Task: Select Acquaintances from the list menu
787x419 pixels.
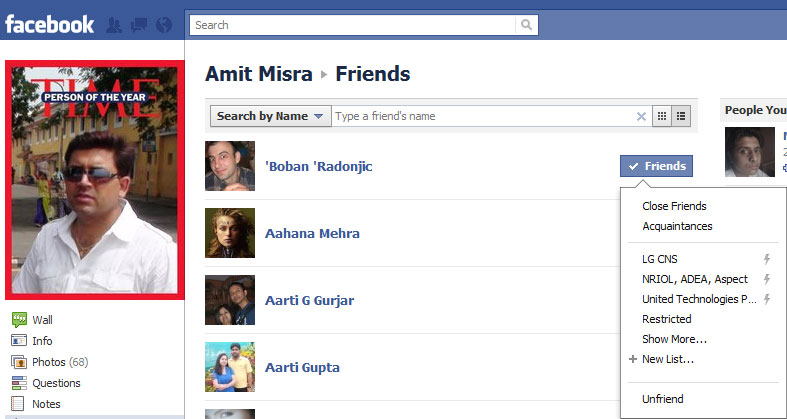Action: click(x=677, y=226)
